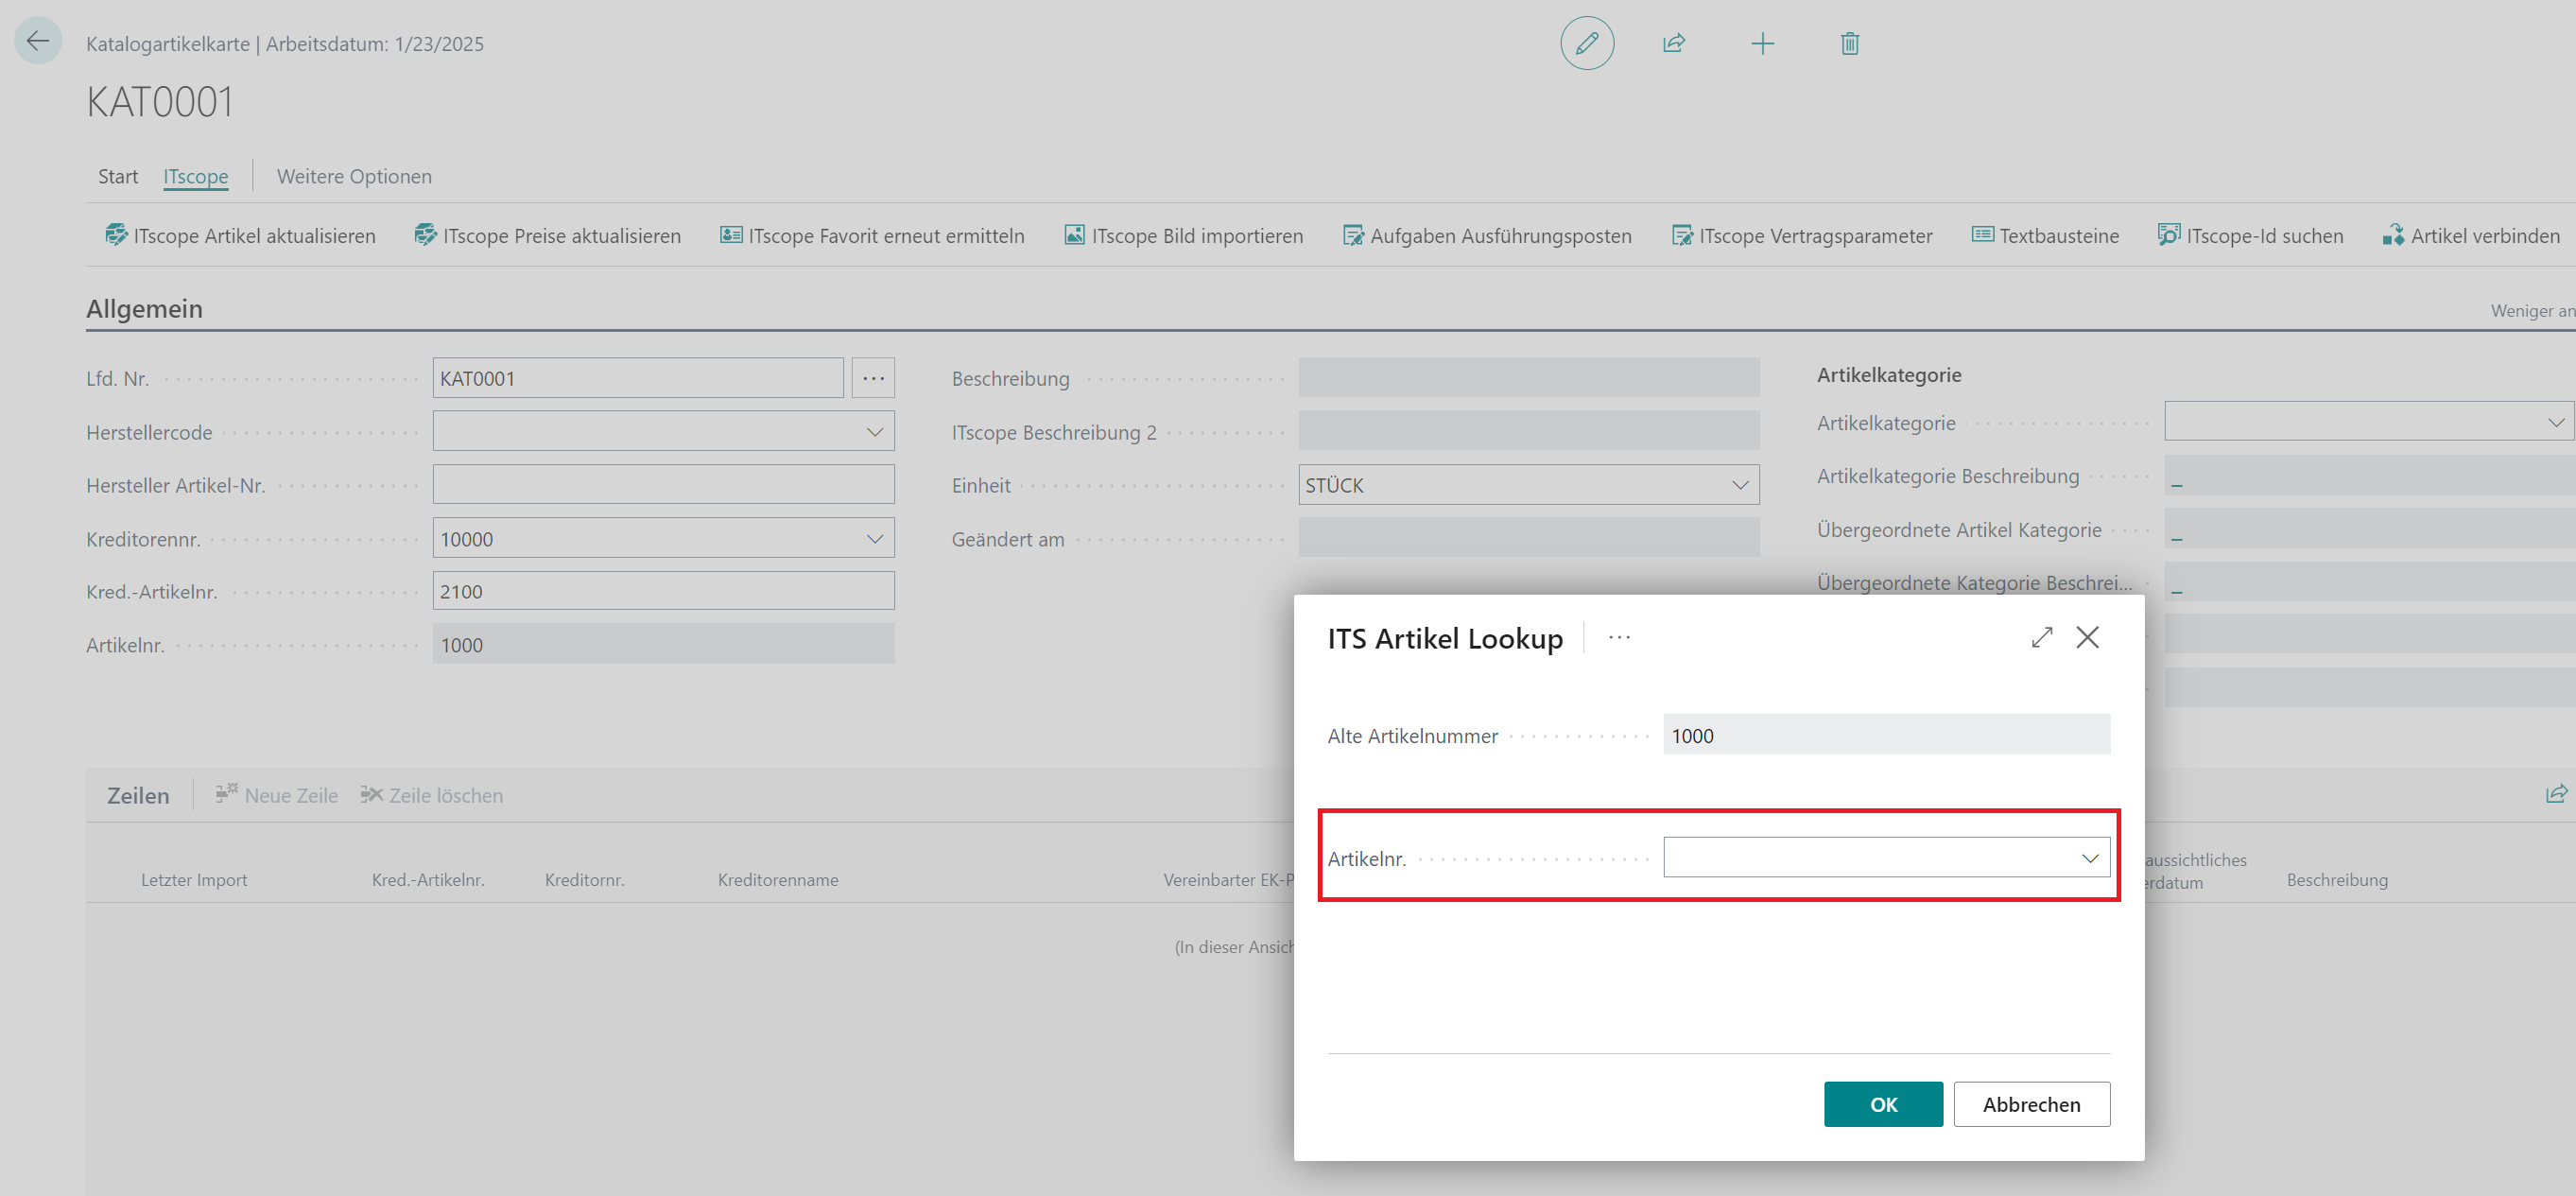Click Artikel verbinden action
The height and width of the screenshot is (1196, 2576).
tap(2470, 235)
